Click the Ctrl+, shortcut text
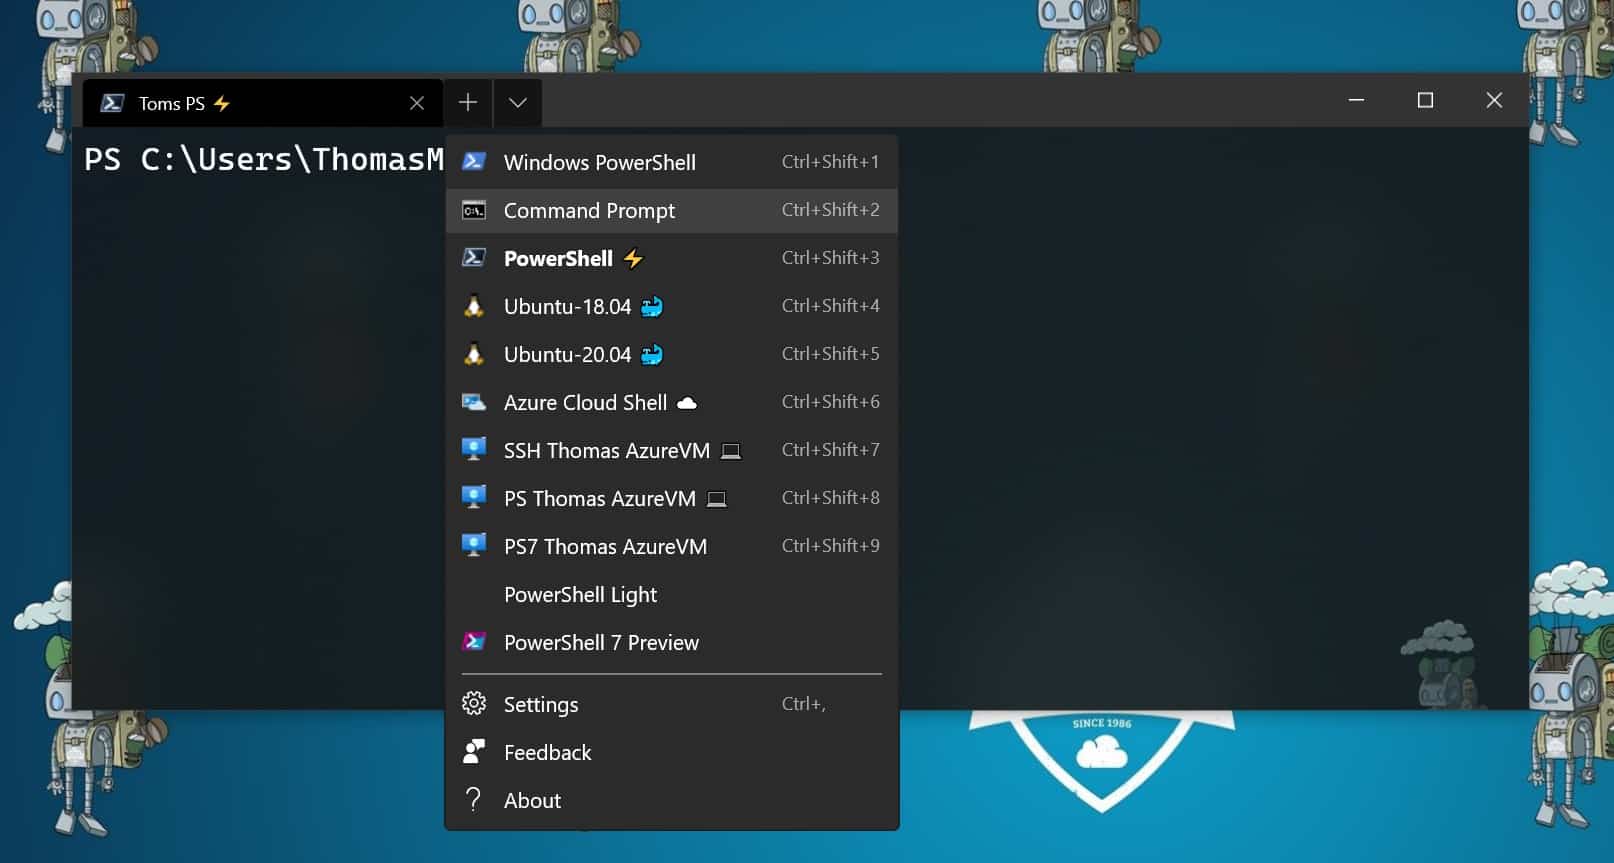Image resolution: width=1614 pixels, height=863 pixels. 804,703
